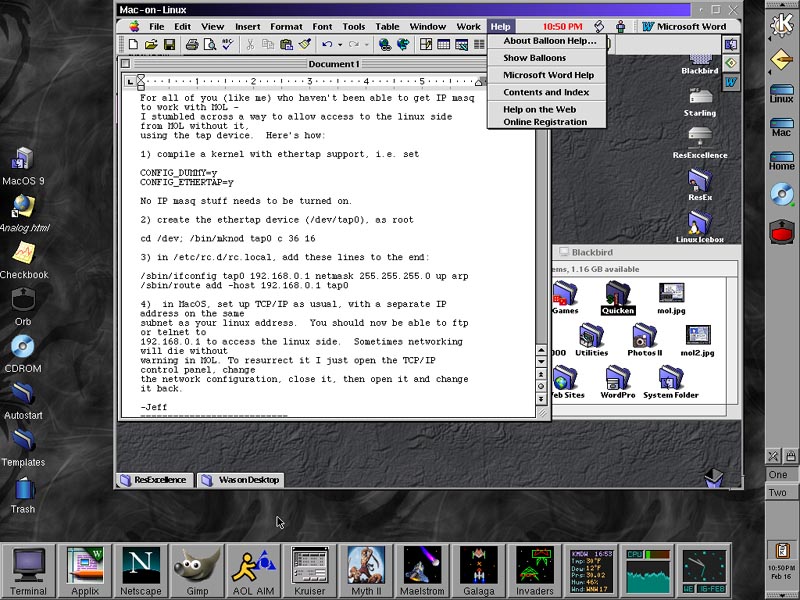This screenshot has width=800, height=600.
Task: Select the Format Painter brush icon
Action: pos(305,44)
